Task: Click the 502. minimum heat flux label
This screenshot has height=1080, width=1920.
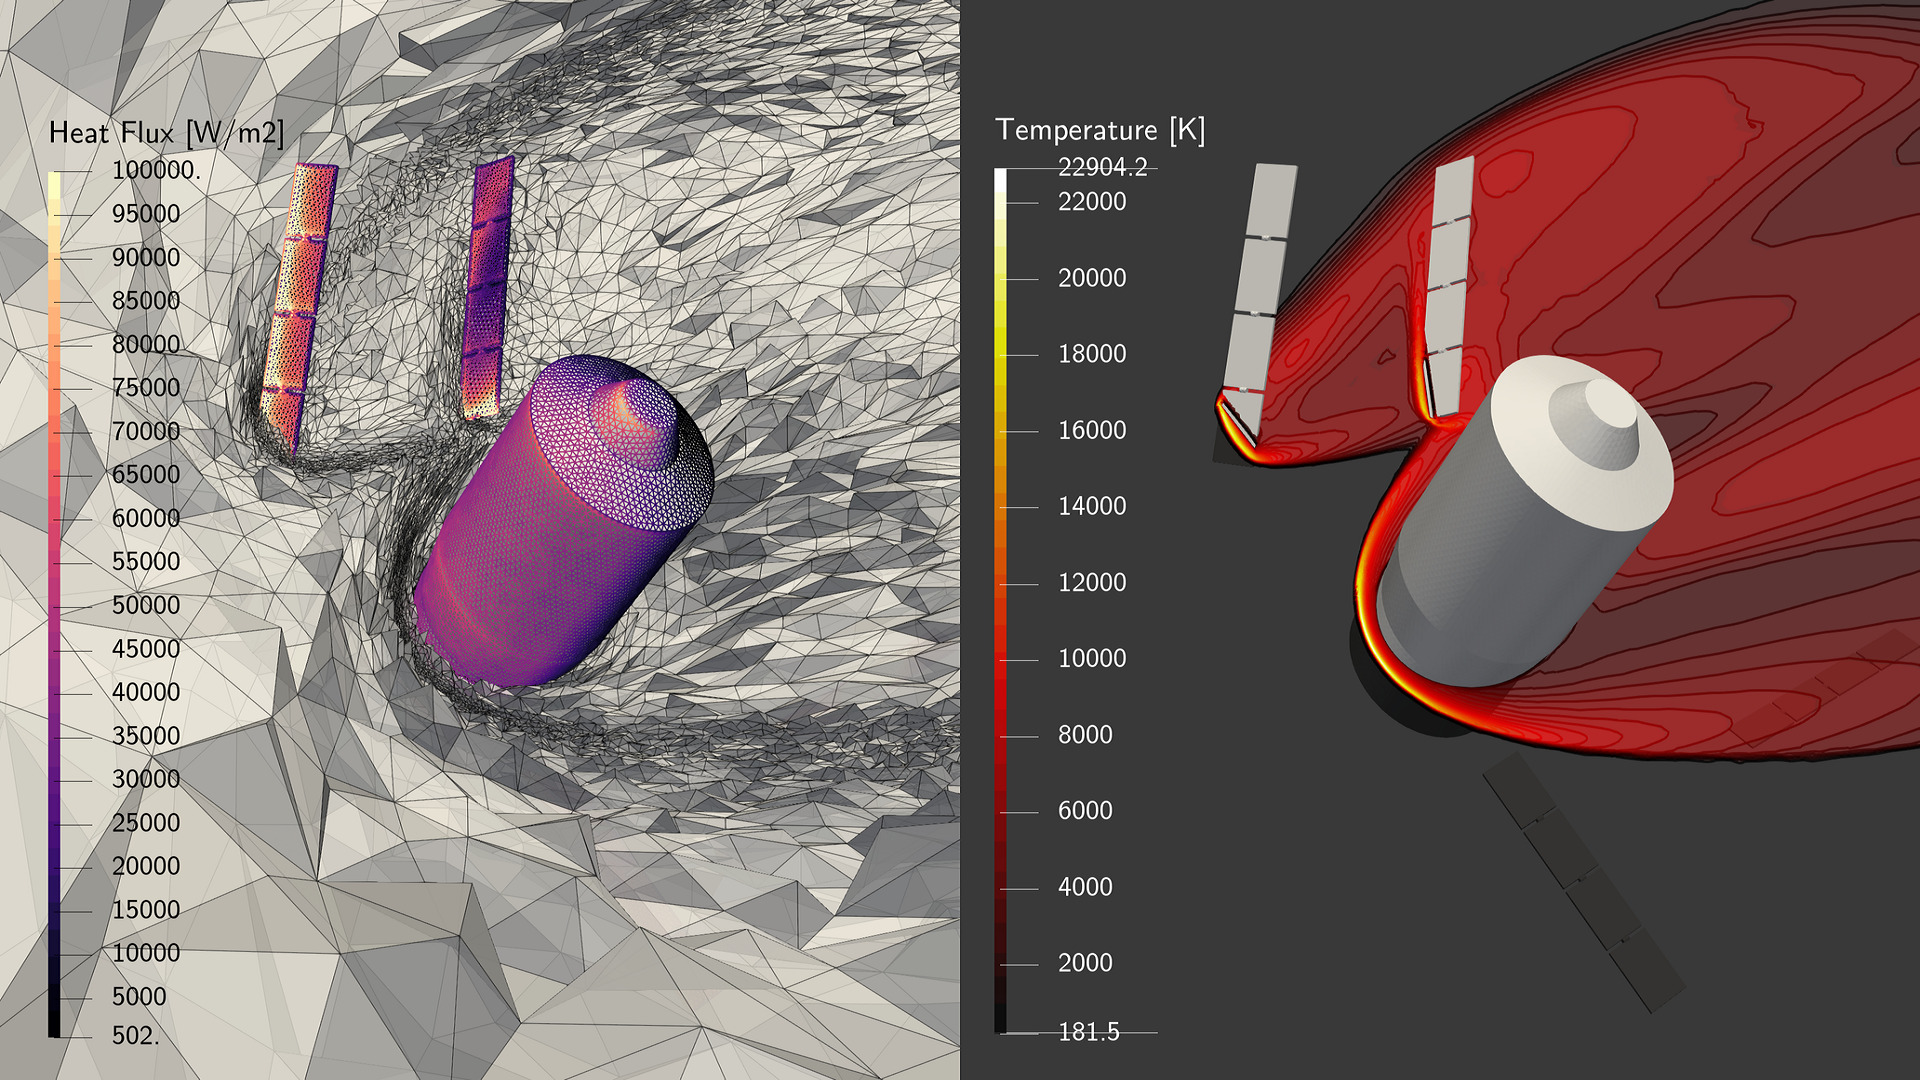Action: click(136, 1035)
